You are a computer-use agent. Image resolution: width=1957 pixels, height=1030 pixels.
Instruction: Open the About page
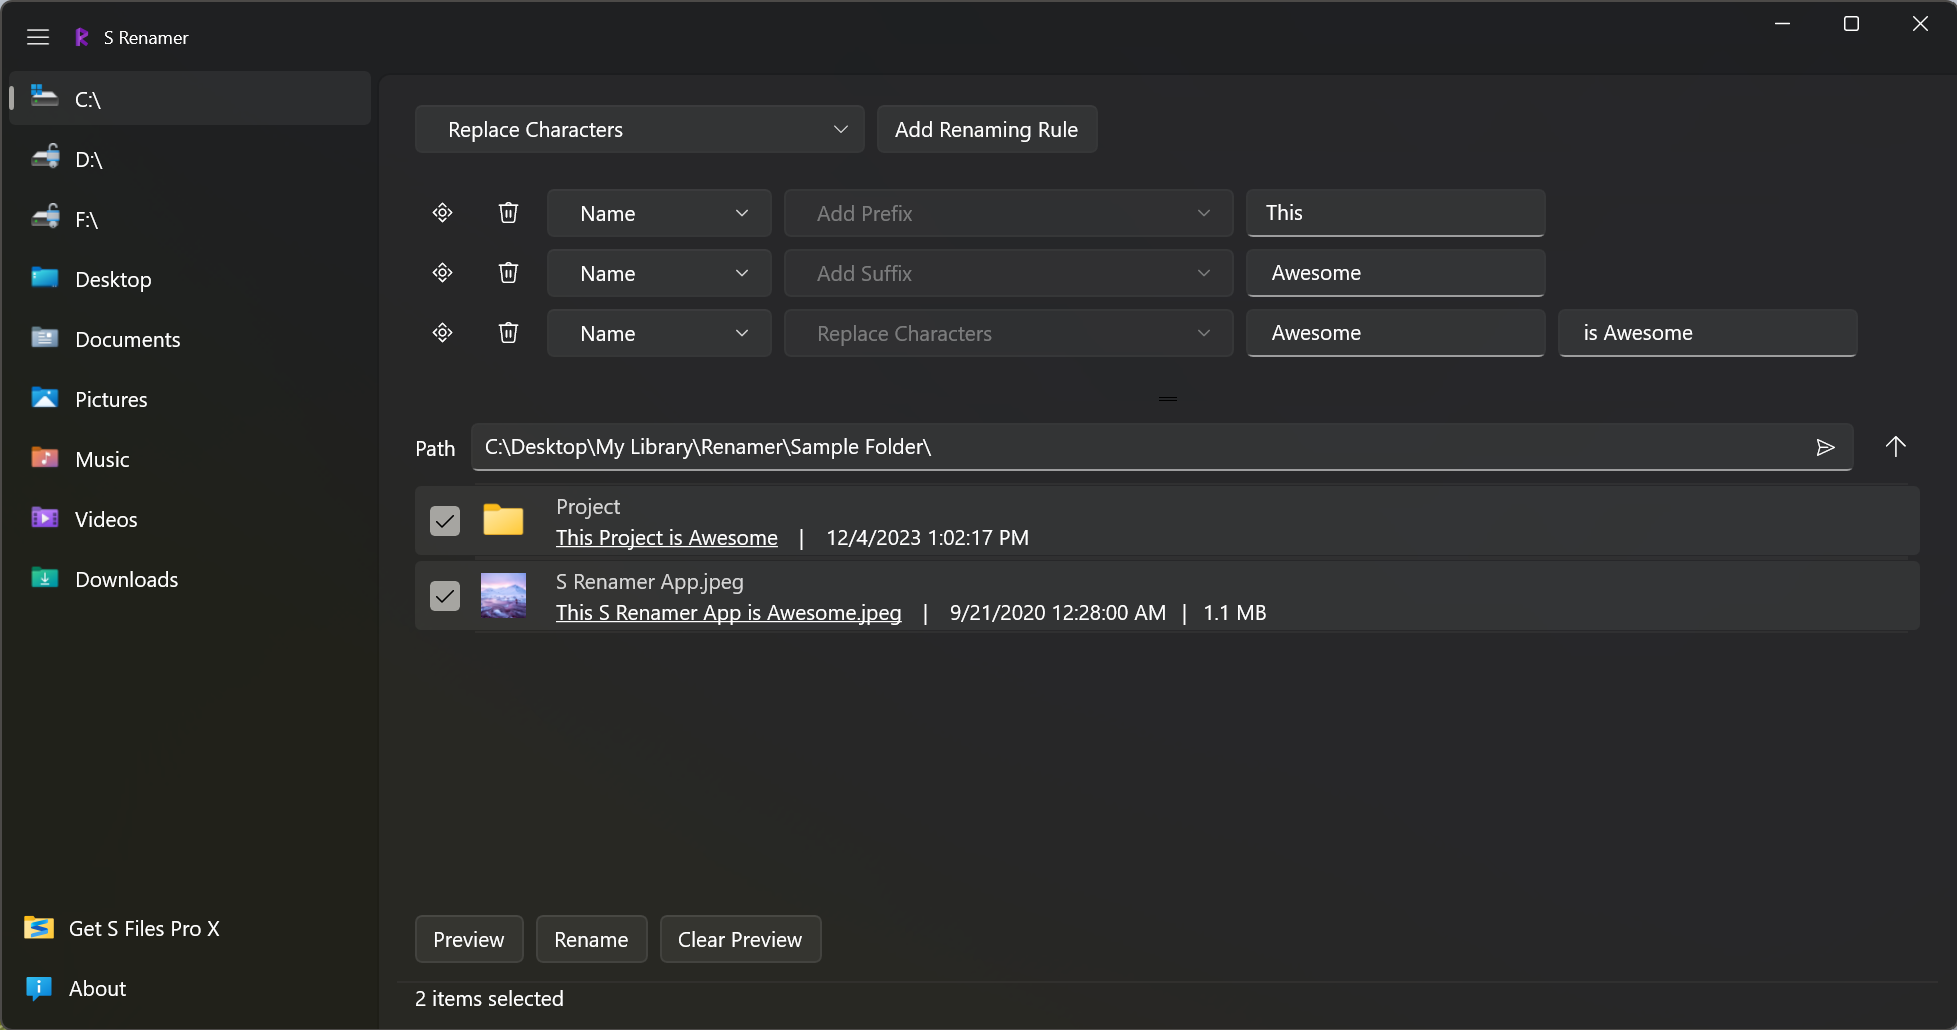[190, 988]
